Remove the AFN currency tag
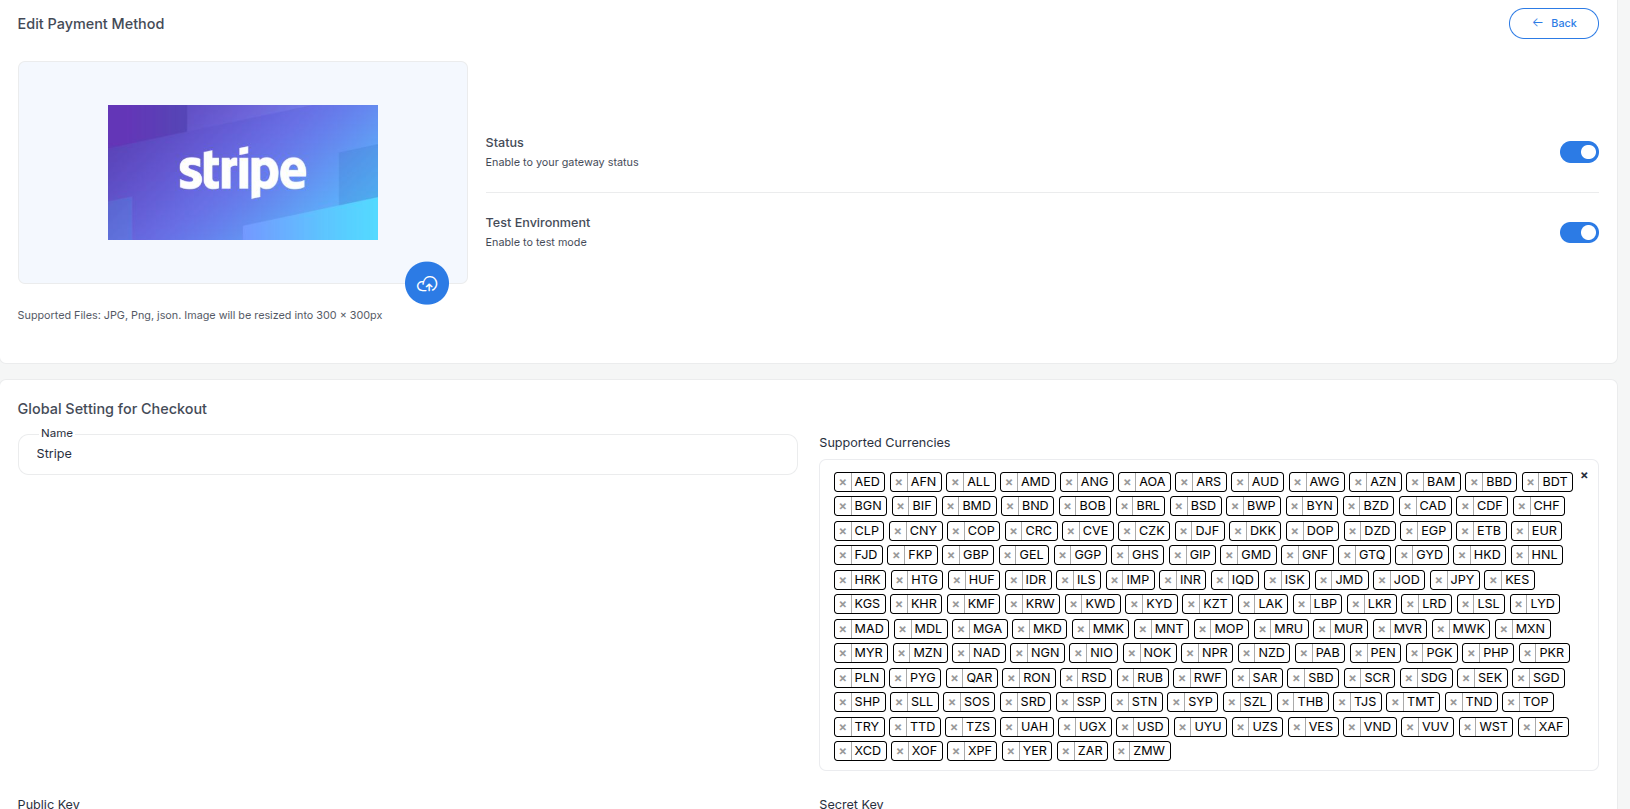The image size is (1630, 809). pos(899,482)
